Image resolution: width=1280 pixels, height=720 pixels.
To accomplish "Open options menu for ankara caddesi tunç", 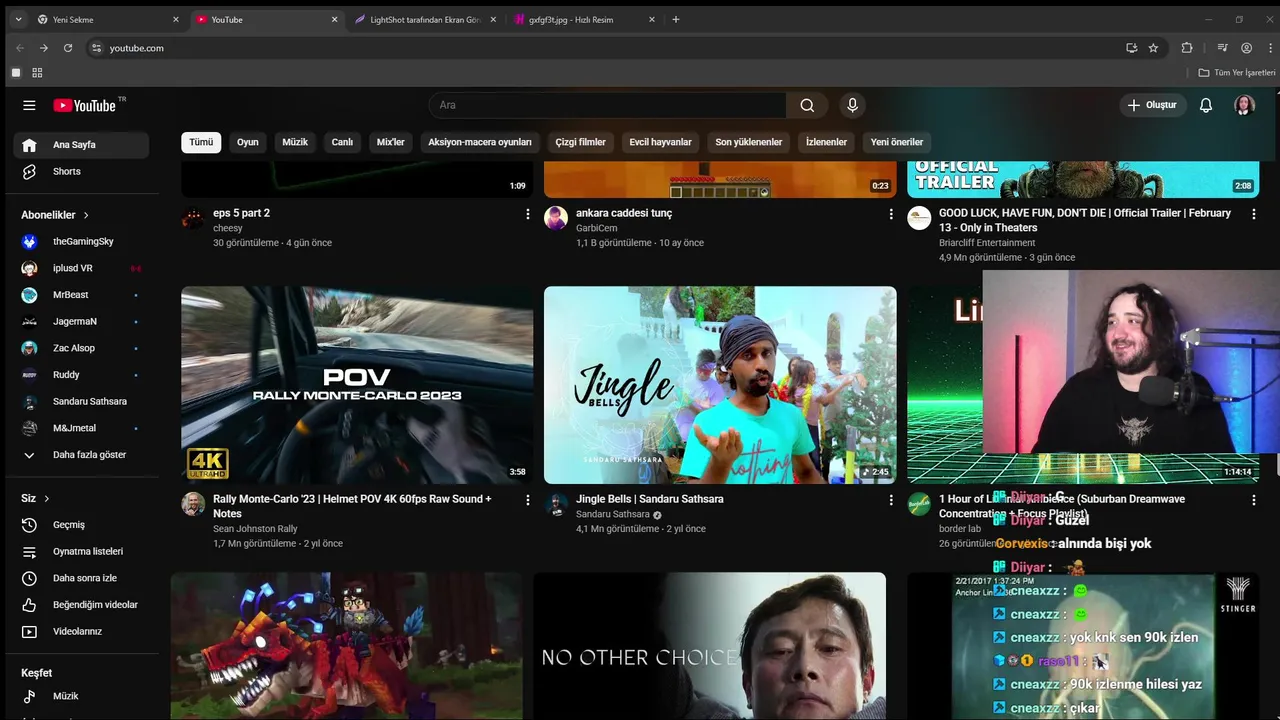I will click(x=891, y=214).
